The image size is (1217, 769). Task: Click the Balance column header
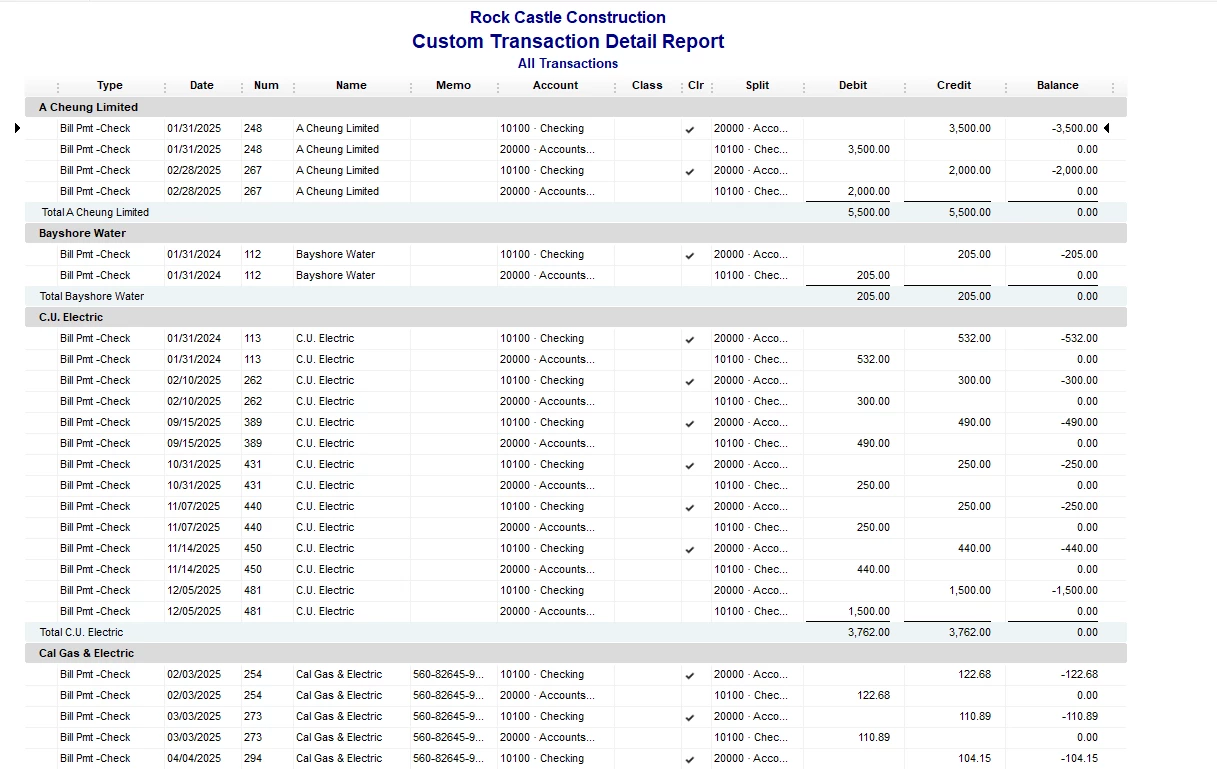point(1057,86)
